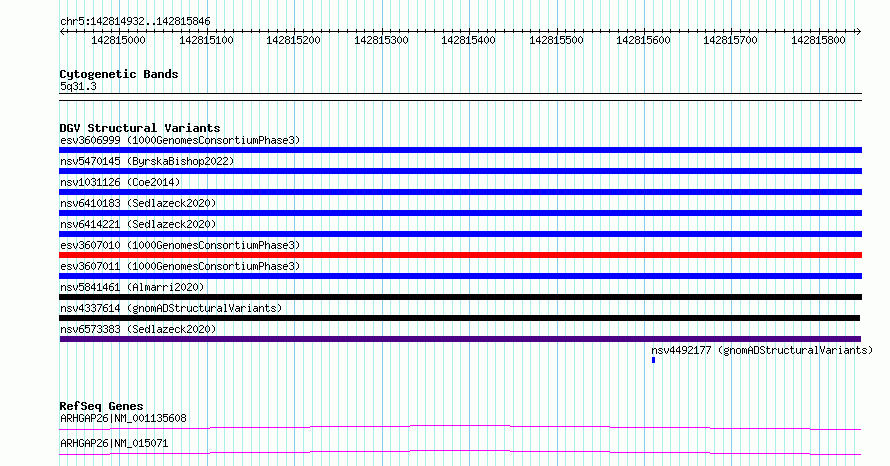The image size is (890, 466).
Task: Select the nsv6410183 (Sedlazeck2020) label
Action: (138, 203)
